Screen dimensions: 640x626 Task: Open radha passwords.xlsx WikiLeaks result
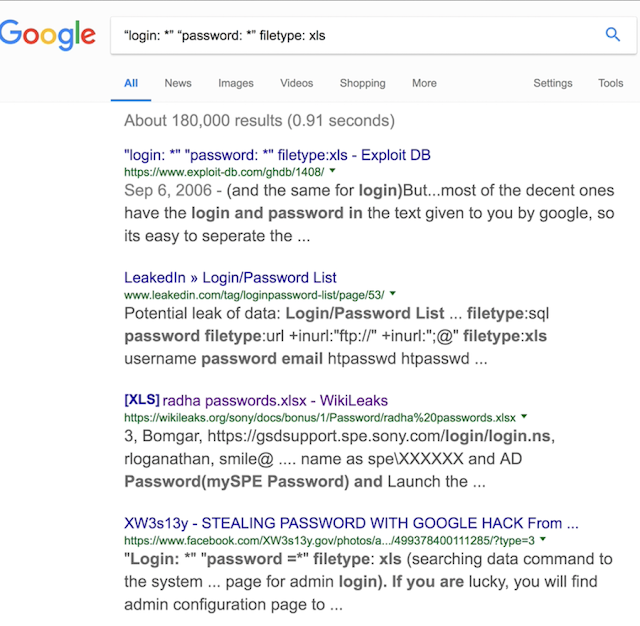(x=255, y=400)
